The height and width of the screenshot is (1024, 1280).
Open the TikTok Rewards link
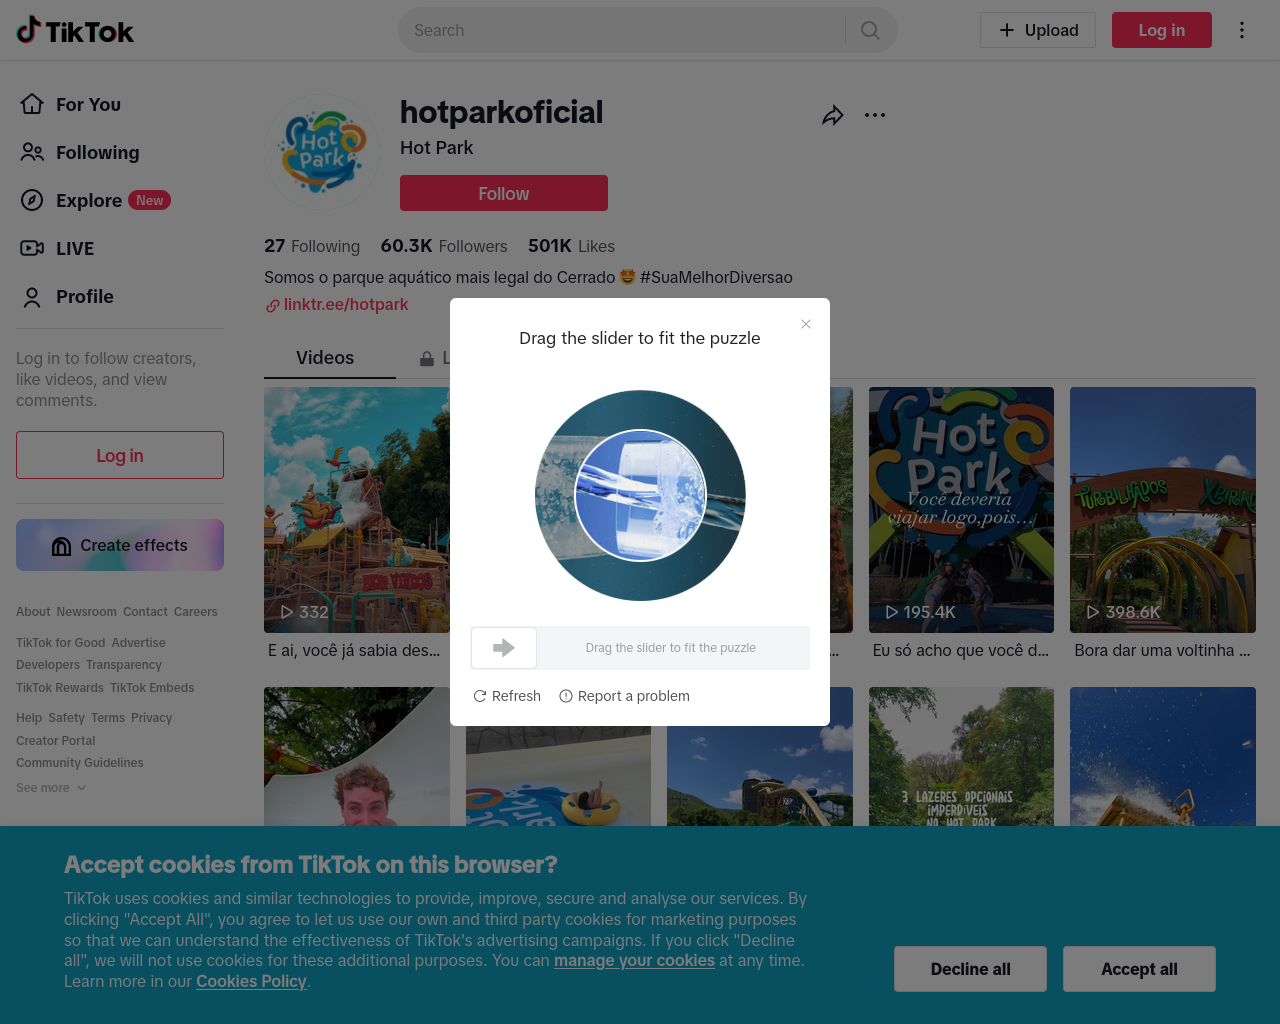click(60, 688)
